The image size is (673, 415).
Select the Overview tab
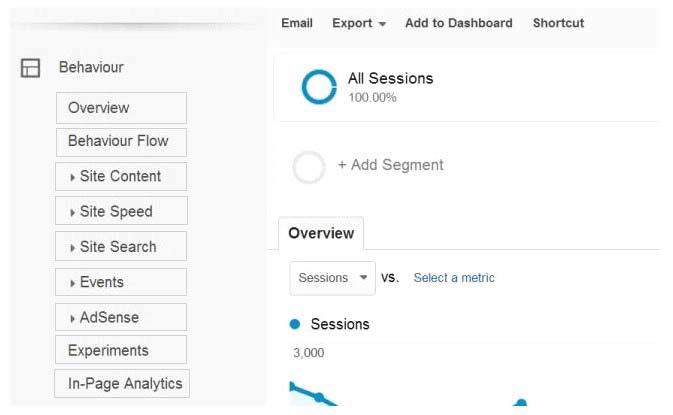[x=321, y=233]
